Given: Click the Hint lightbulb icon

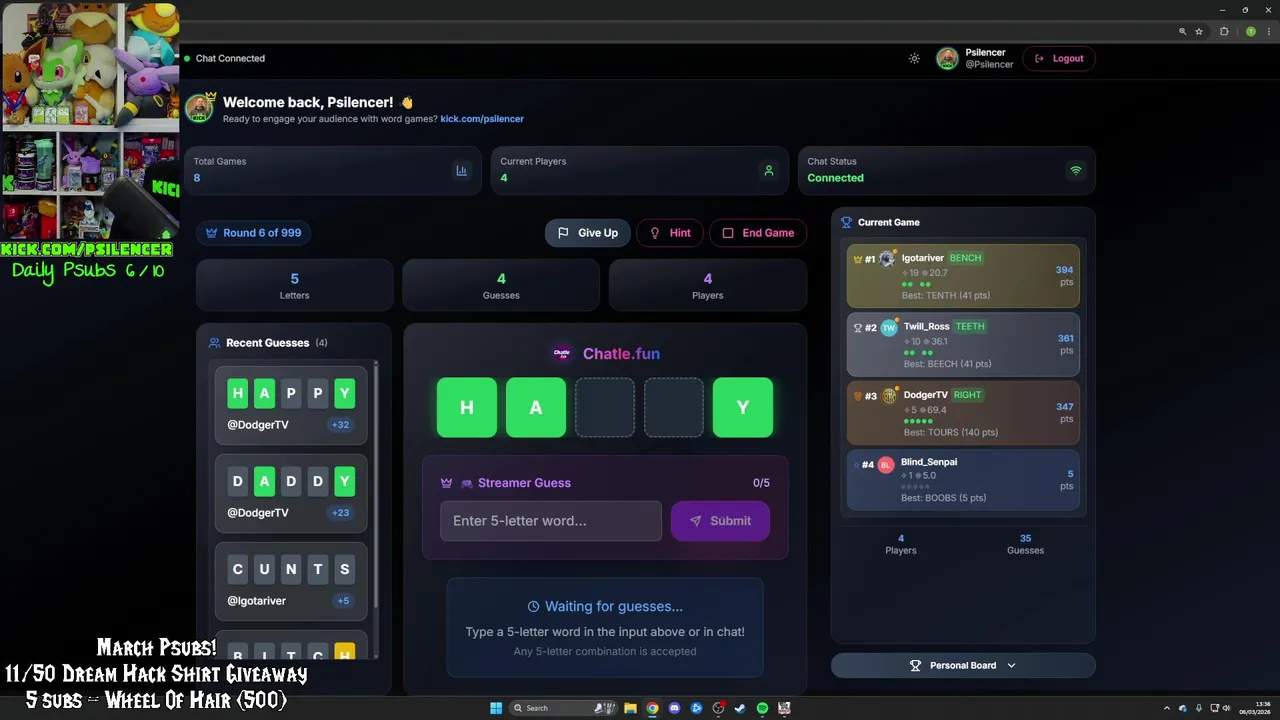Looking at the screenshot, I should coord(655,233).
